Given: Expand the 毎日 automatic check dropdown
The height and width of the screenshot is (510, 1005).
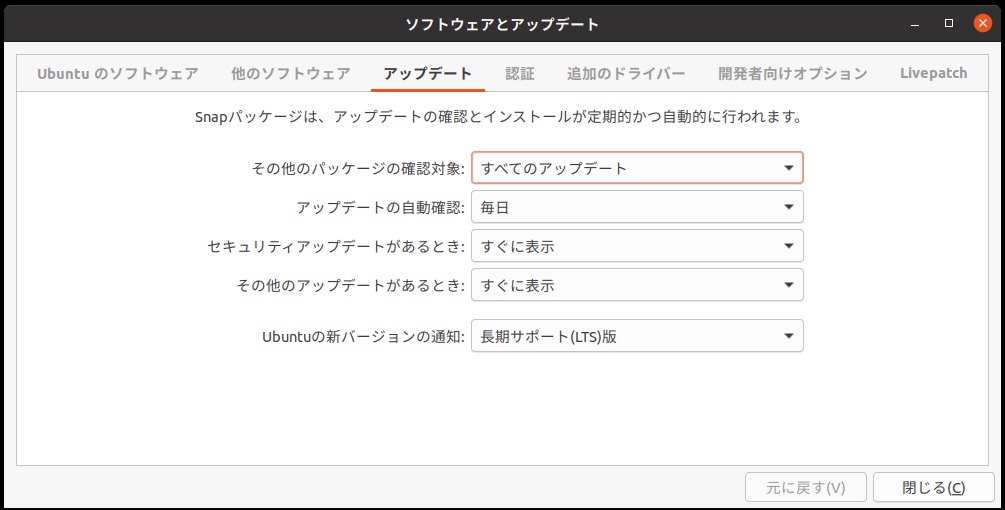Looking at the screenshot, I should point(637,207).
